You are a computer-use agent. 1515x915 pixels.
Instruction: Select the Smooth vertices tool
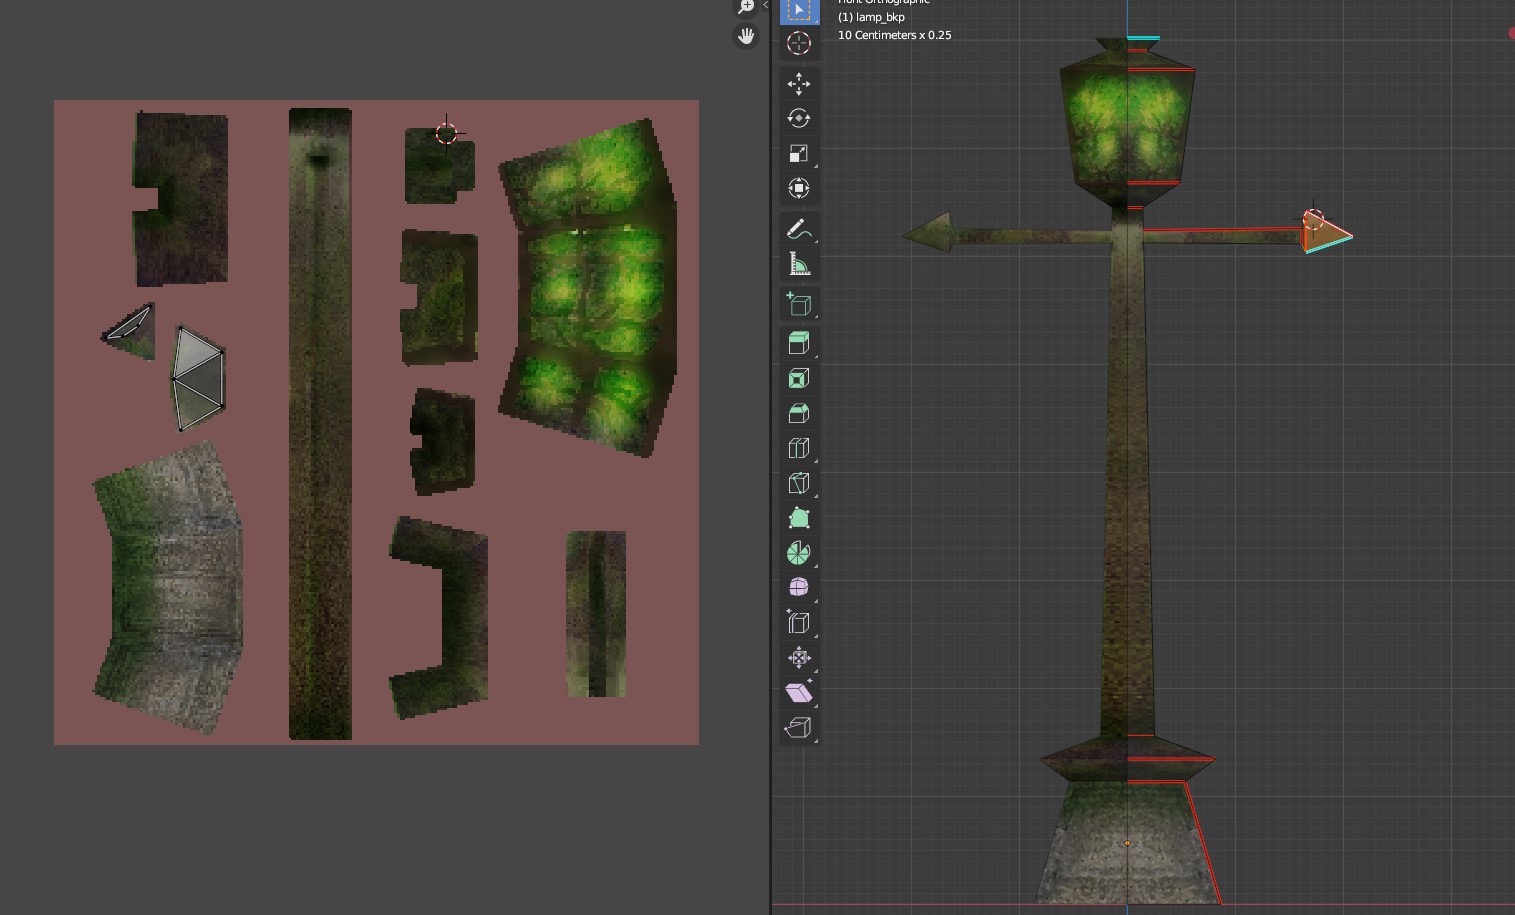(798, 587)
